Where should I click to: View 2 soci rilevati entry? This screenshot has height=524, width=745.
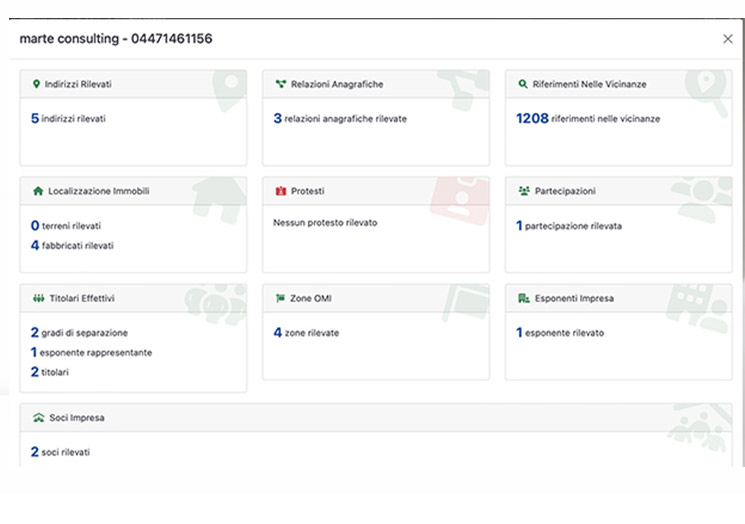60,452
